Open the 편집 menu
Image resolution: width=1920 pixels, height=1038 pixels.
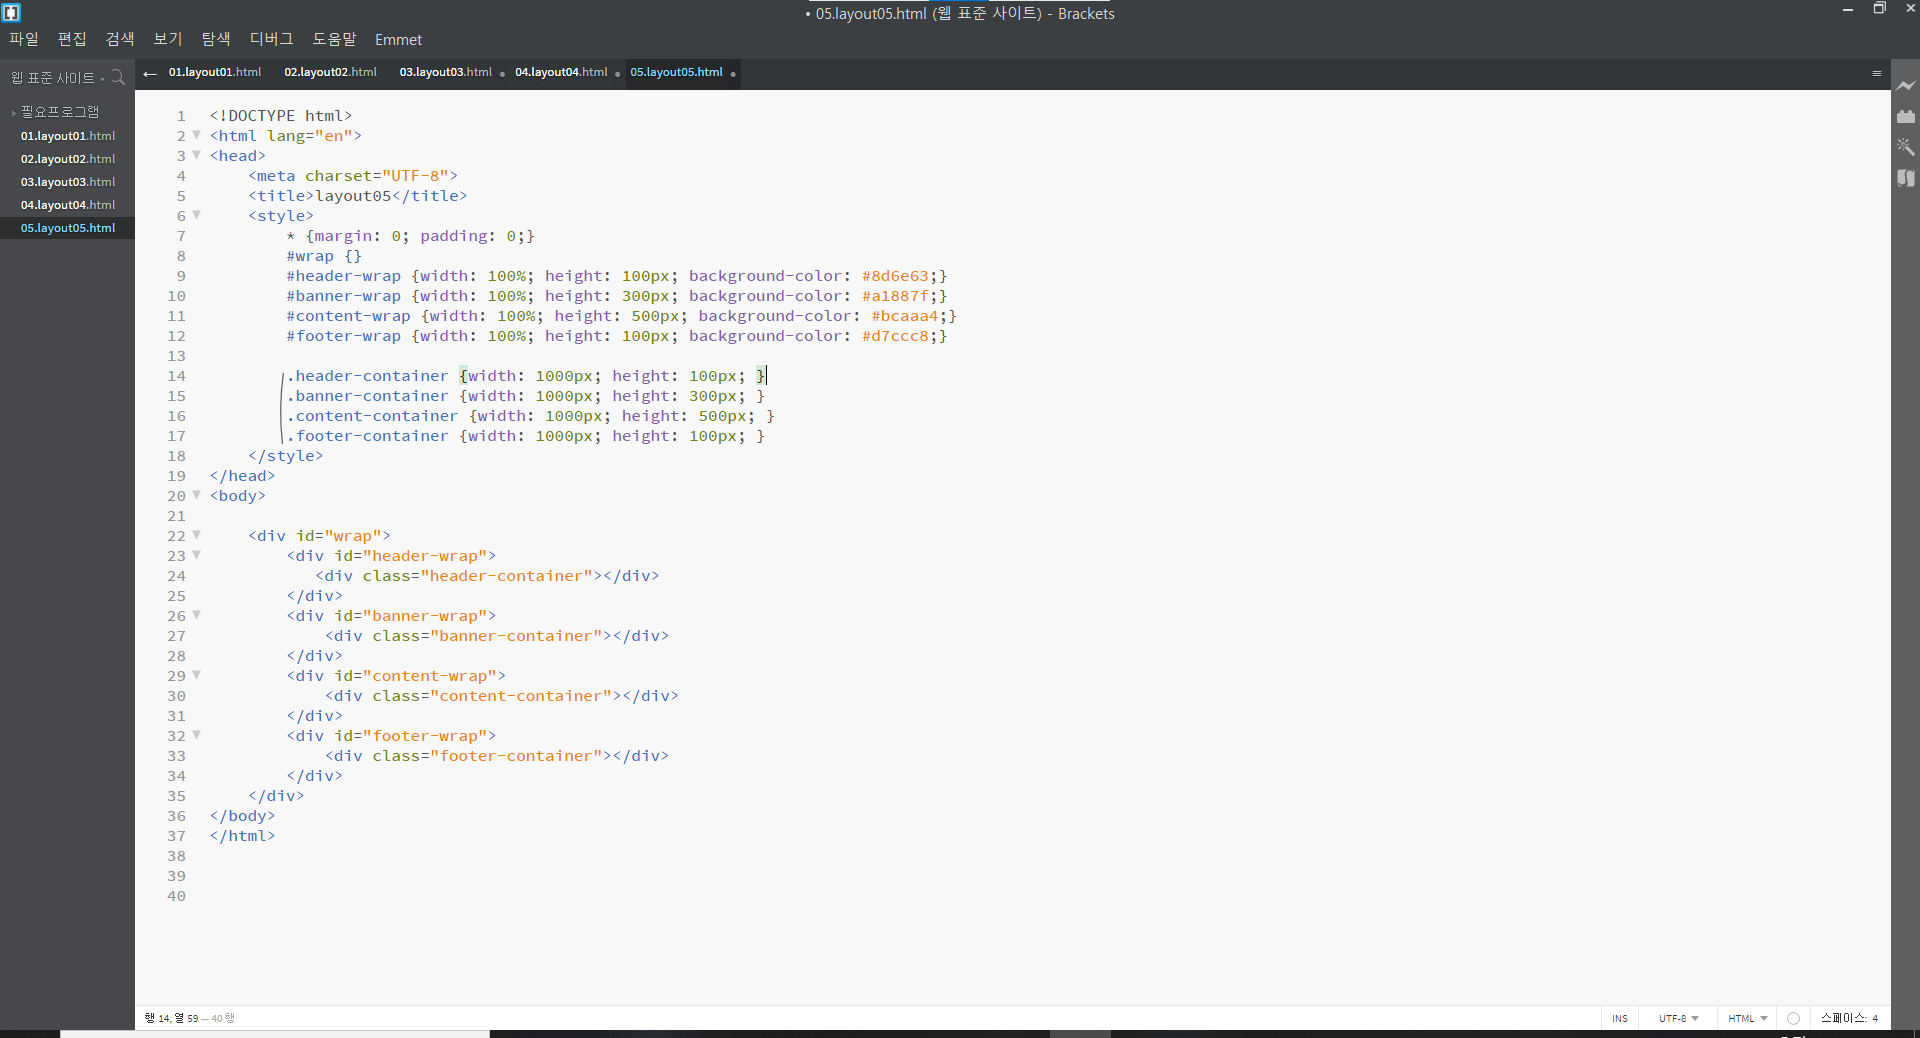[x=72, y=39]
